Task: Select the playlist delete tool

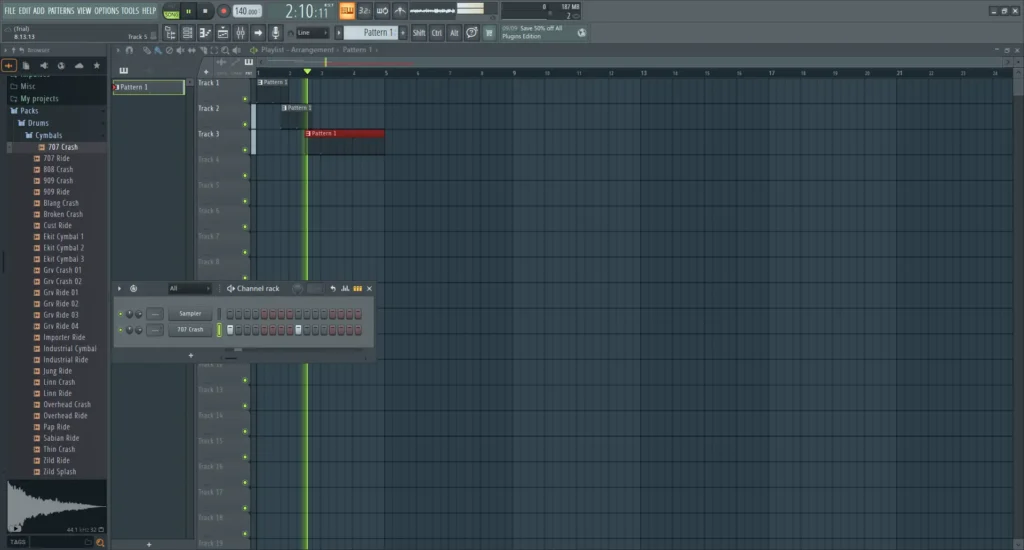Action: click(169, 50)
